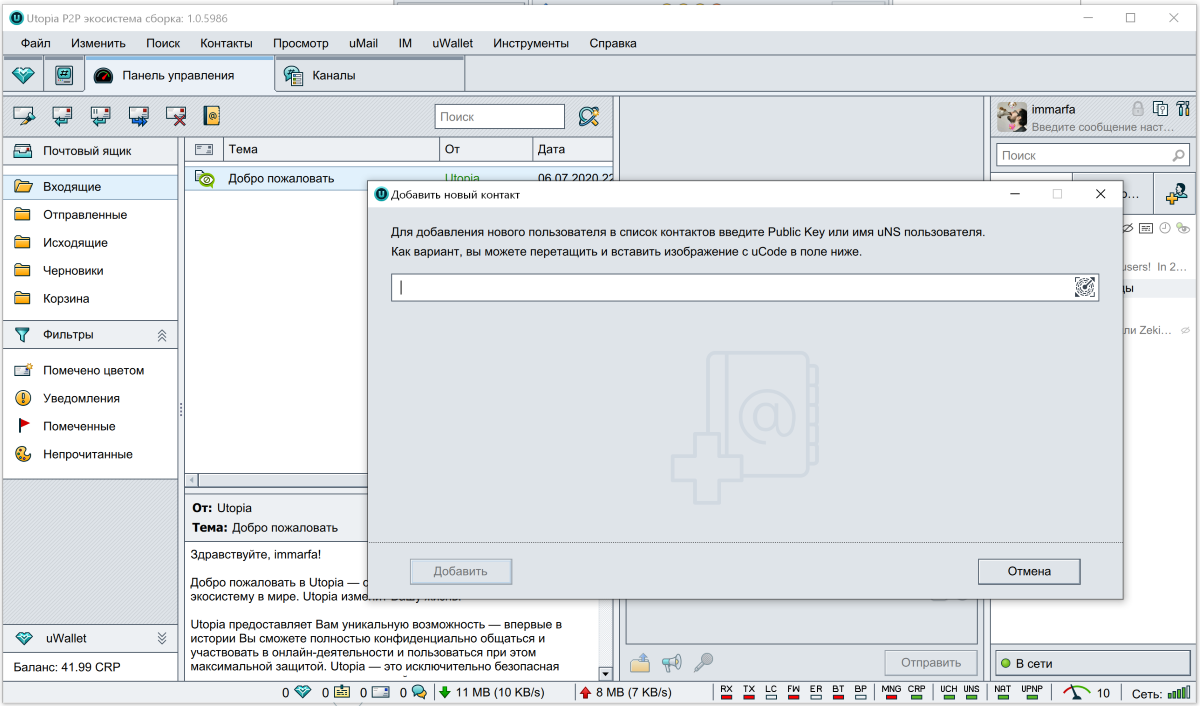Click the add contact plus icon on right
The image size is (1200, 706).
click(x=1176, y=192)
